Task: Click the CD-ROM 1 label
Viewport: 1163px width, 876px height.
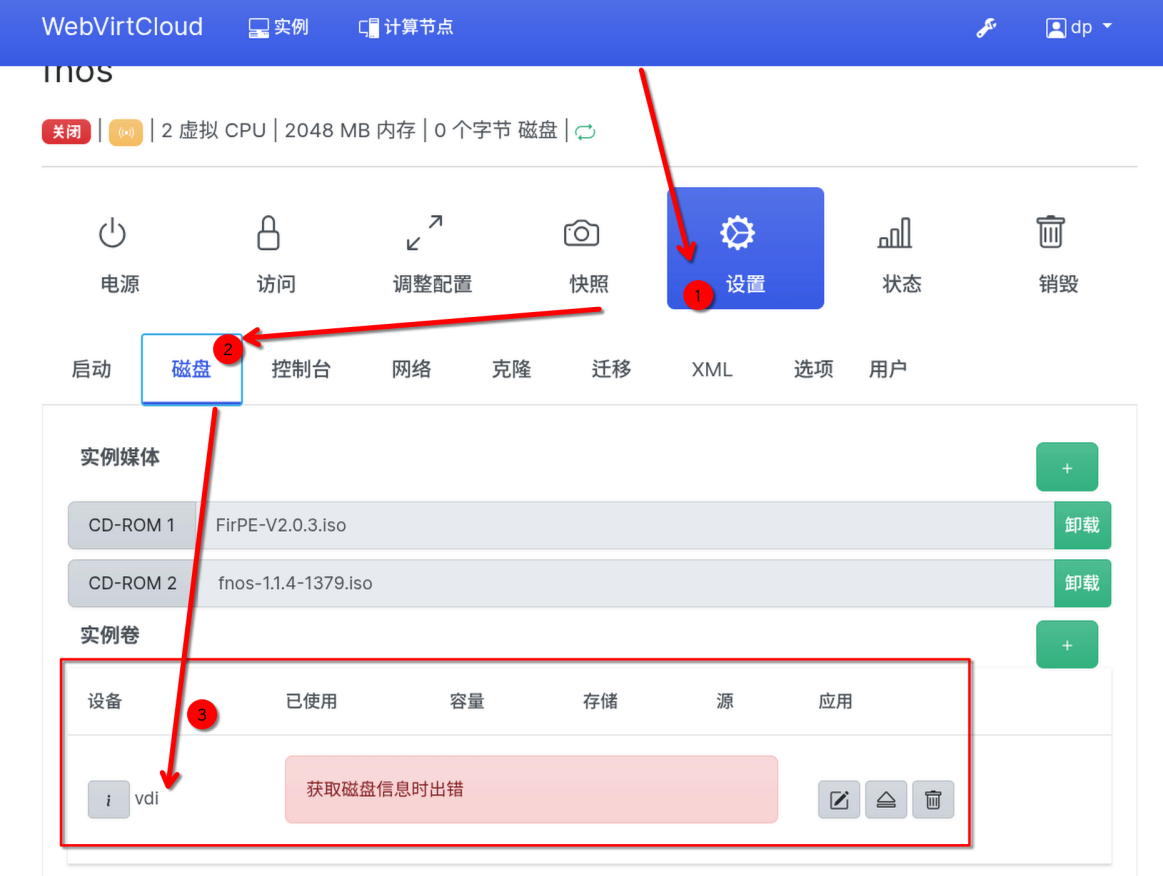Action: (x=132, y=525)
